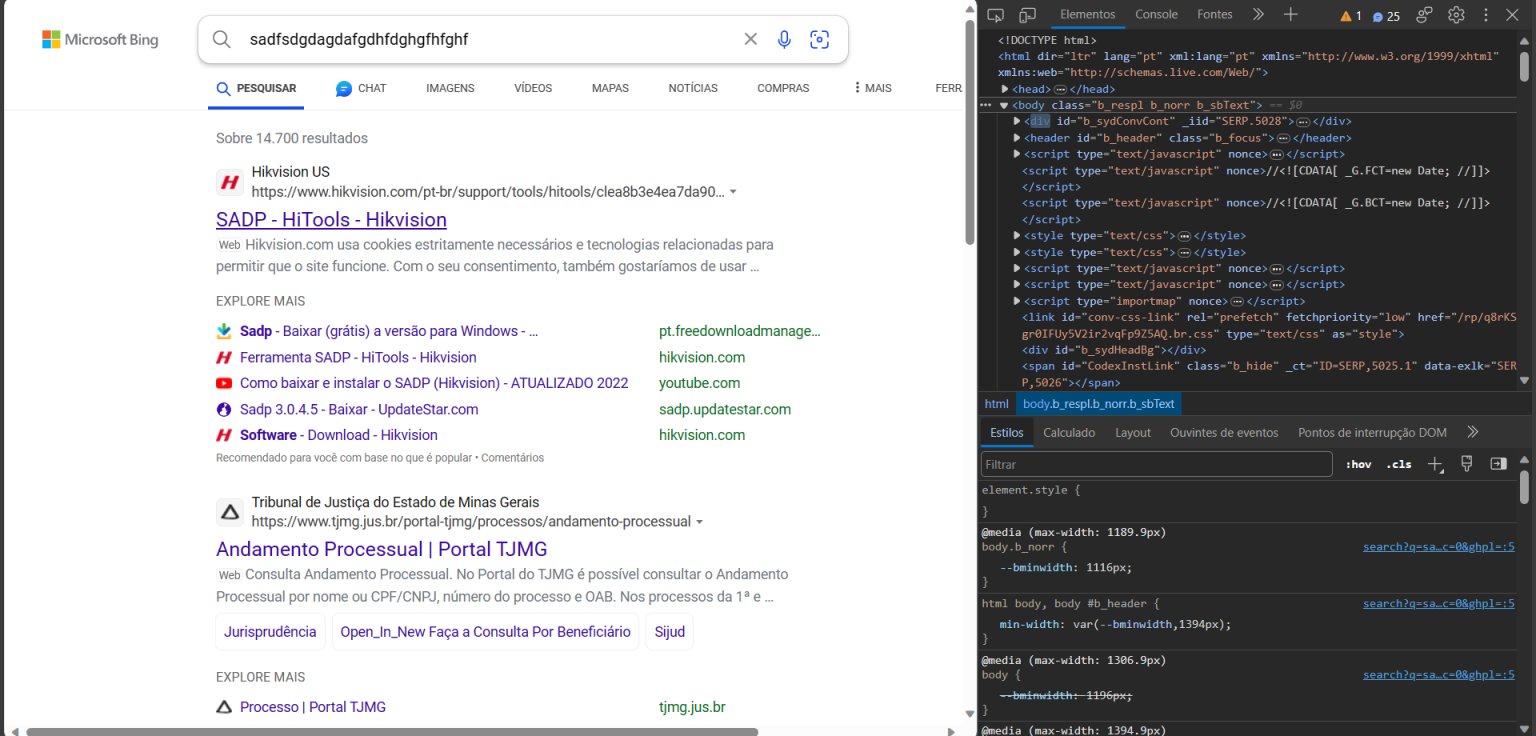Toggle the :hov element state button
The width and height of the screenshot is (1536, 736).
(1358, 464)
